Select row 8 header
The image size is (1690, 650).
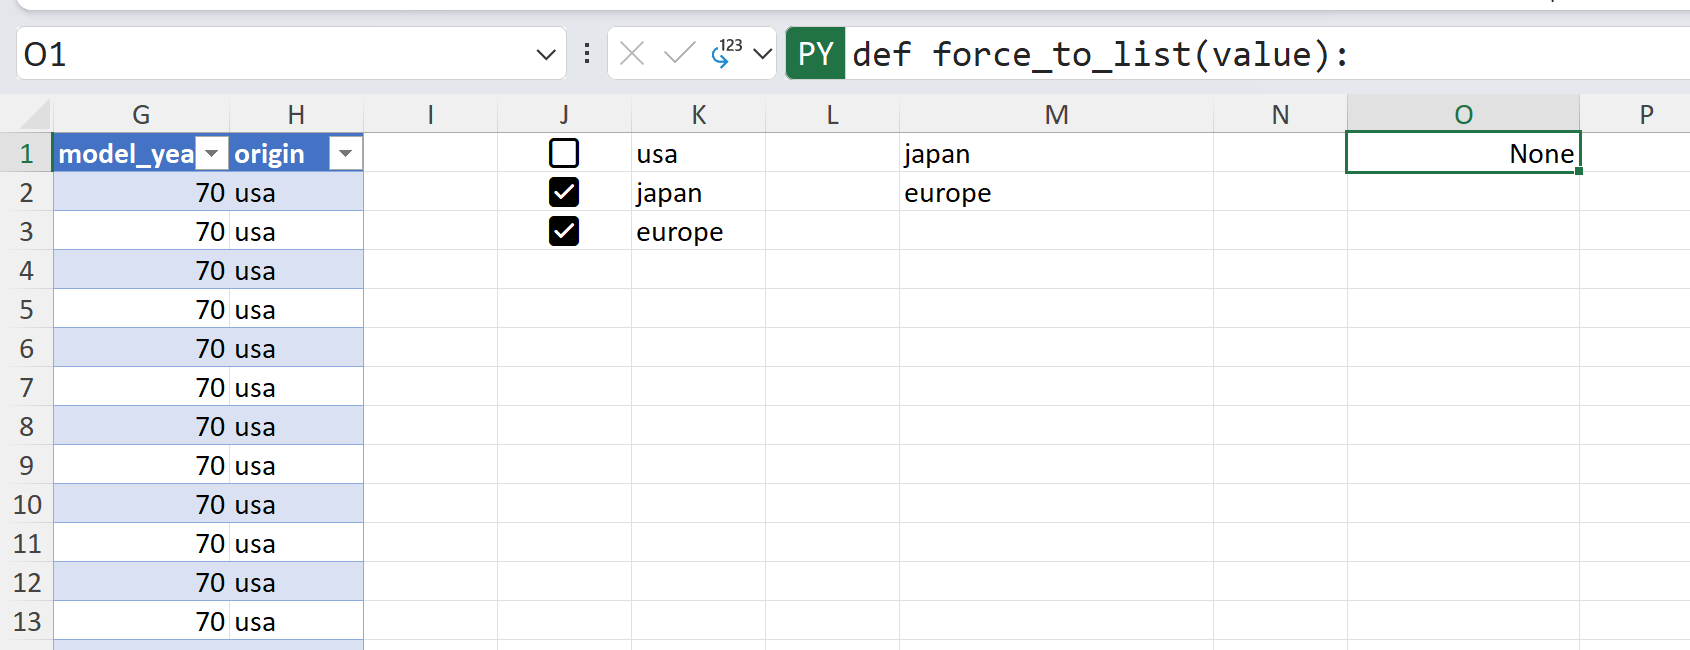coord(27,426)
